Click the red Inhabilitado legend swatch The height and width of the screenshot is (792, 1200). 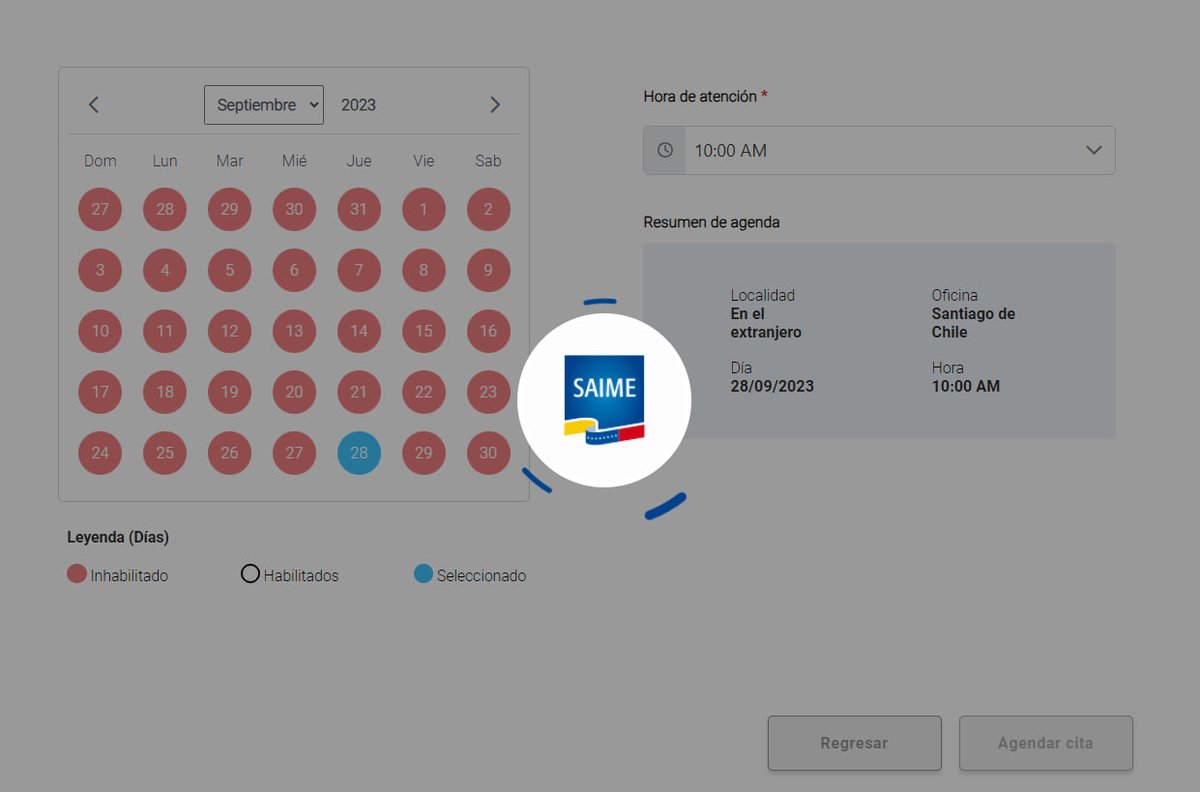77,574
